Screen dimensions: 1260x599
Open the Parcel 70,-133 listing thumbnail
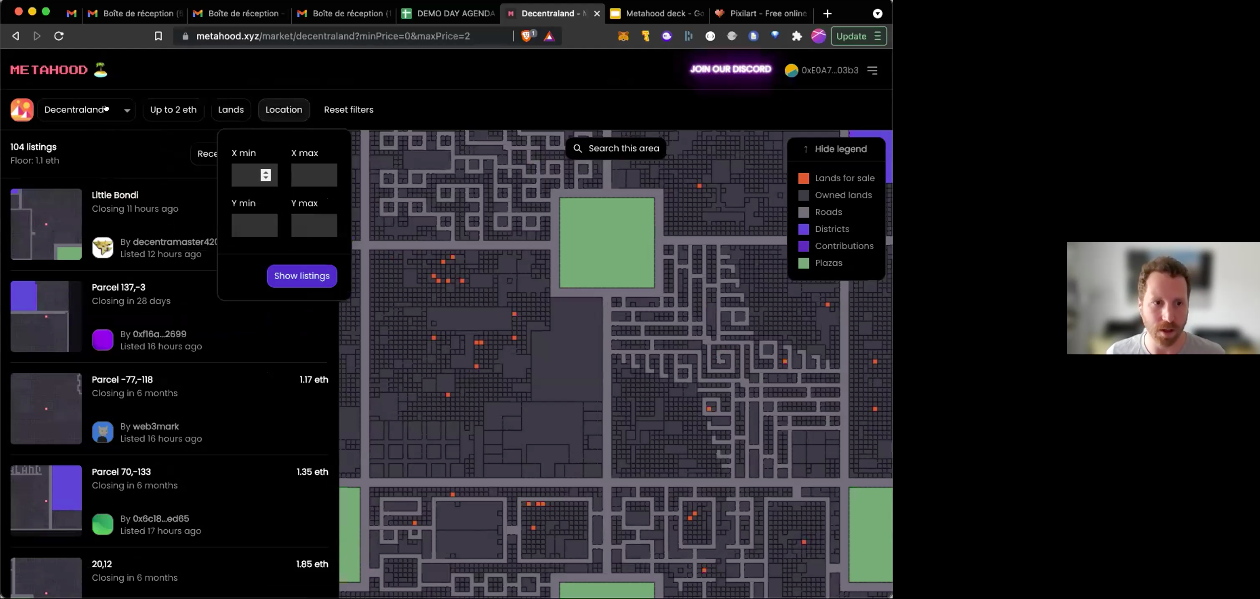(46, 501)
